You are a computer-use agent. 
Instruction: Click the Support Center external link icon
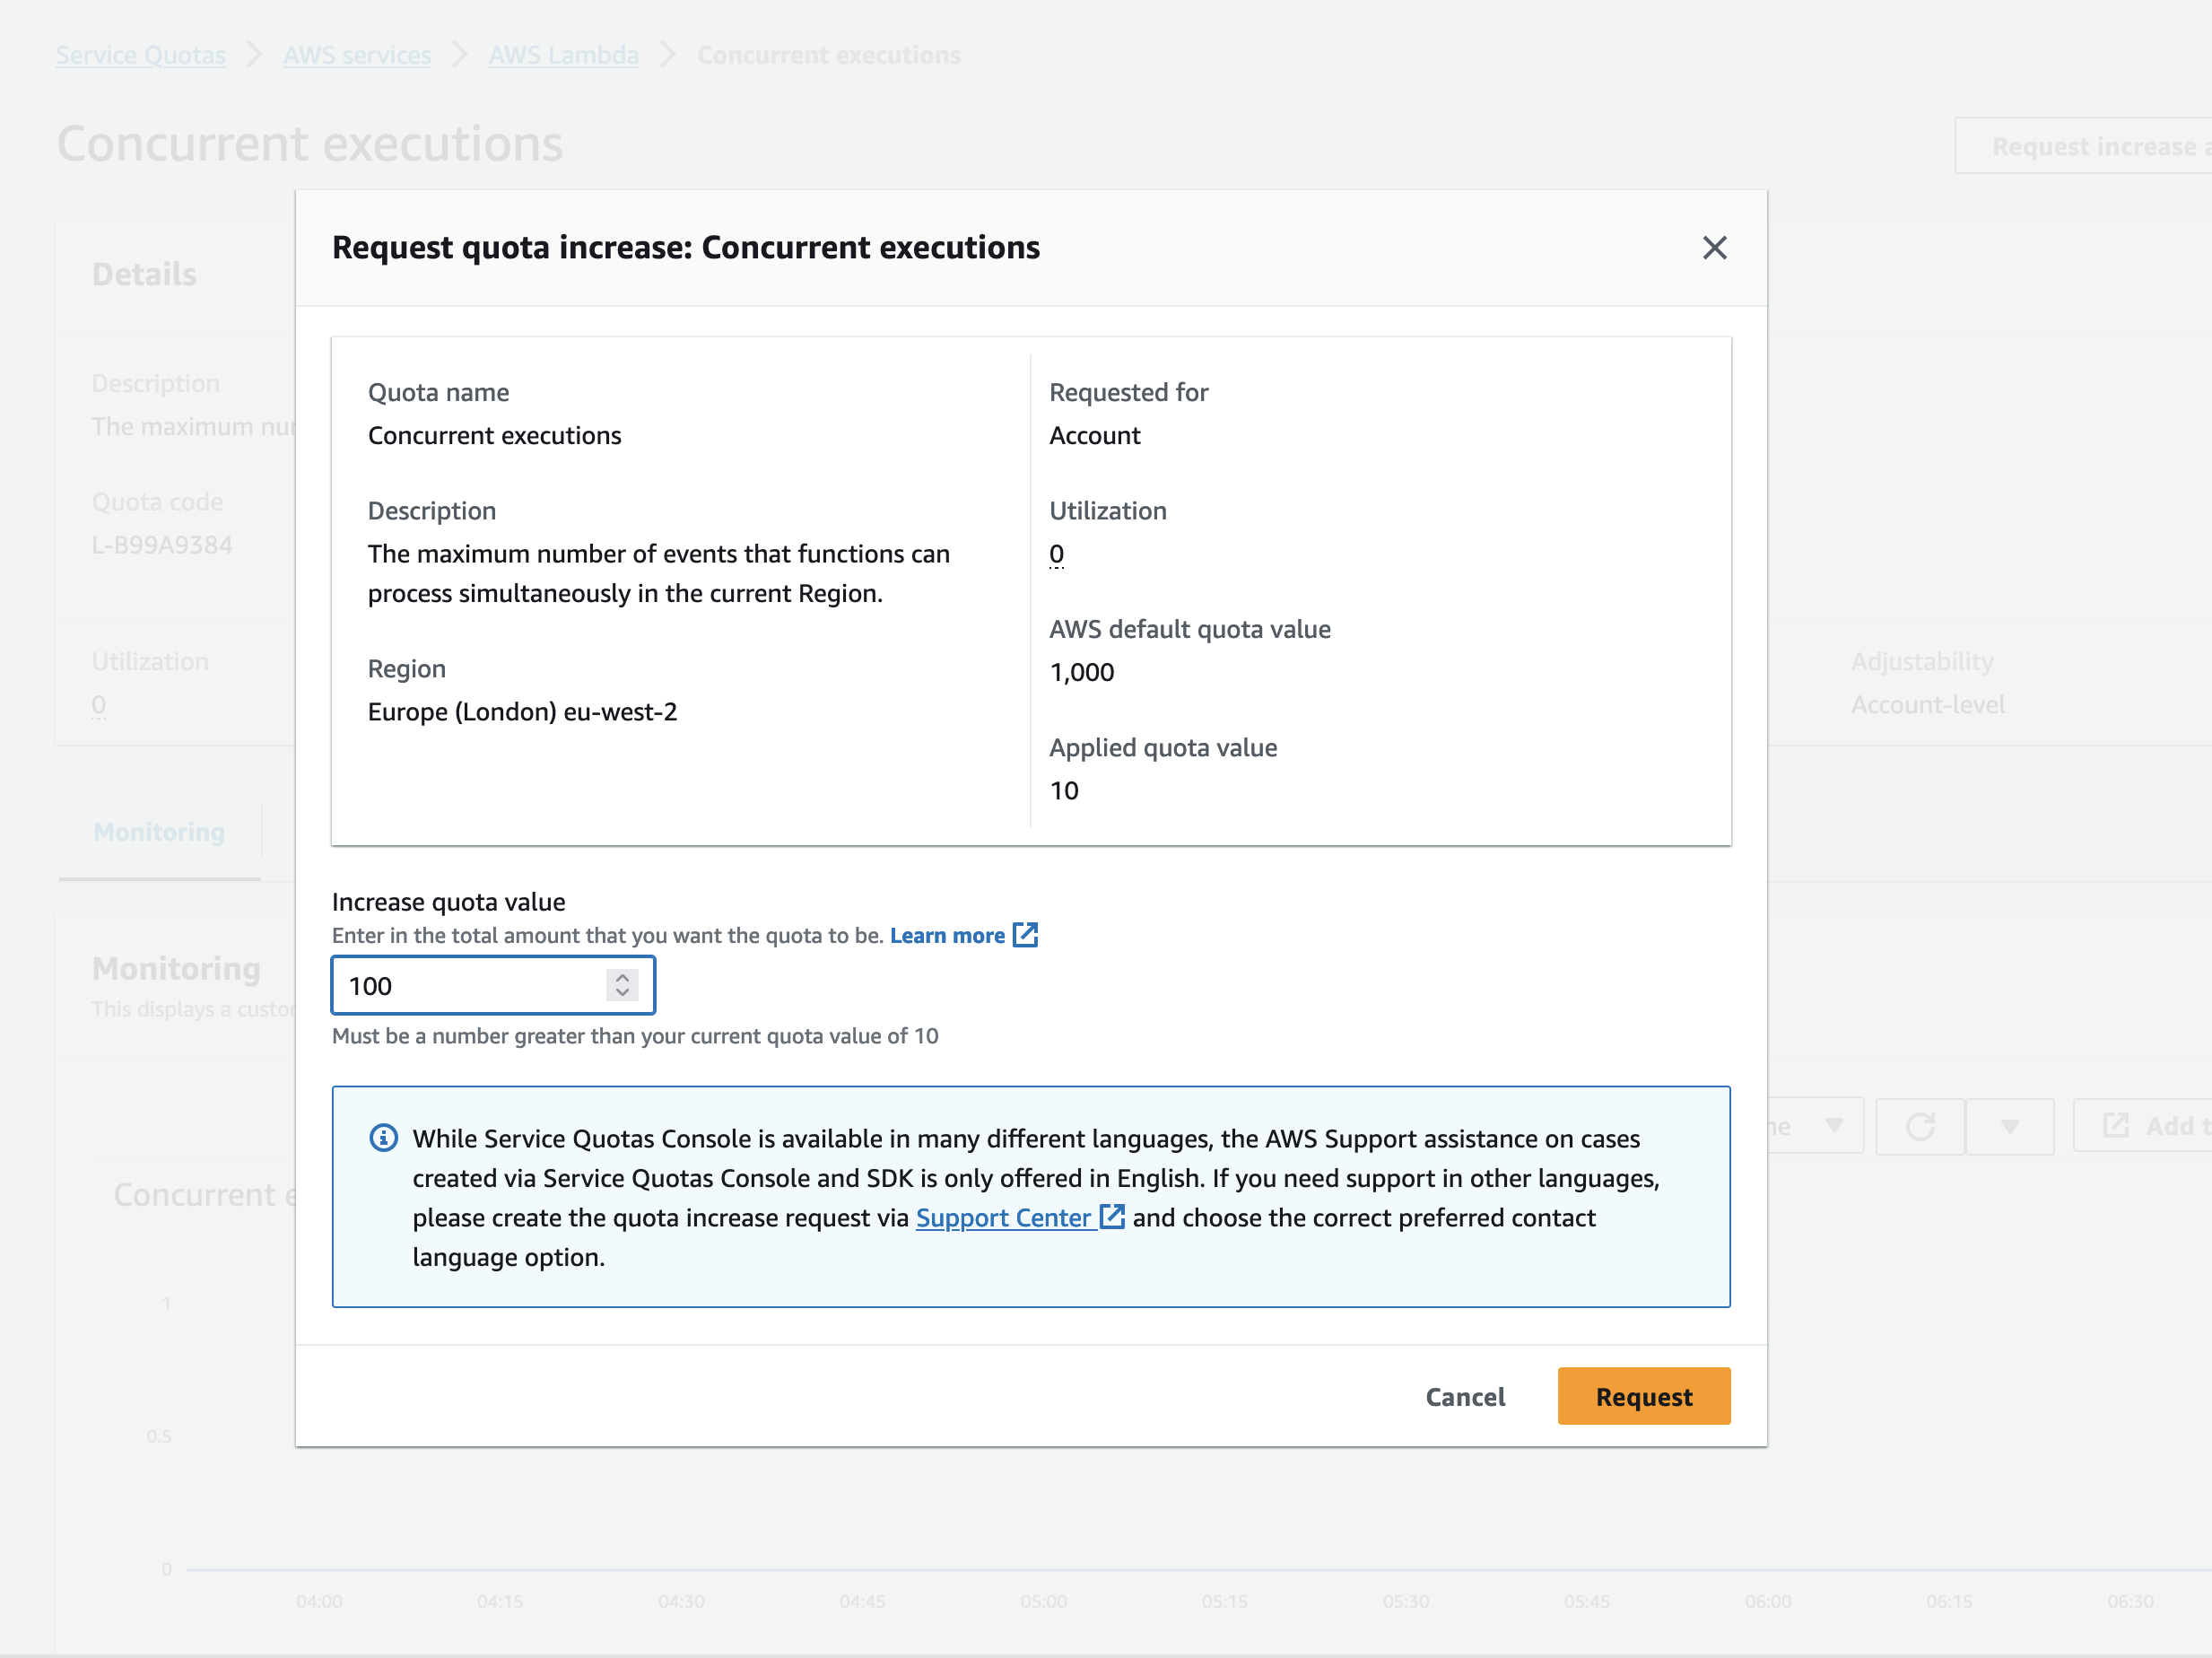click(1112, 1216)
